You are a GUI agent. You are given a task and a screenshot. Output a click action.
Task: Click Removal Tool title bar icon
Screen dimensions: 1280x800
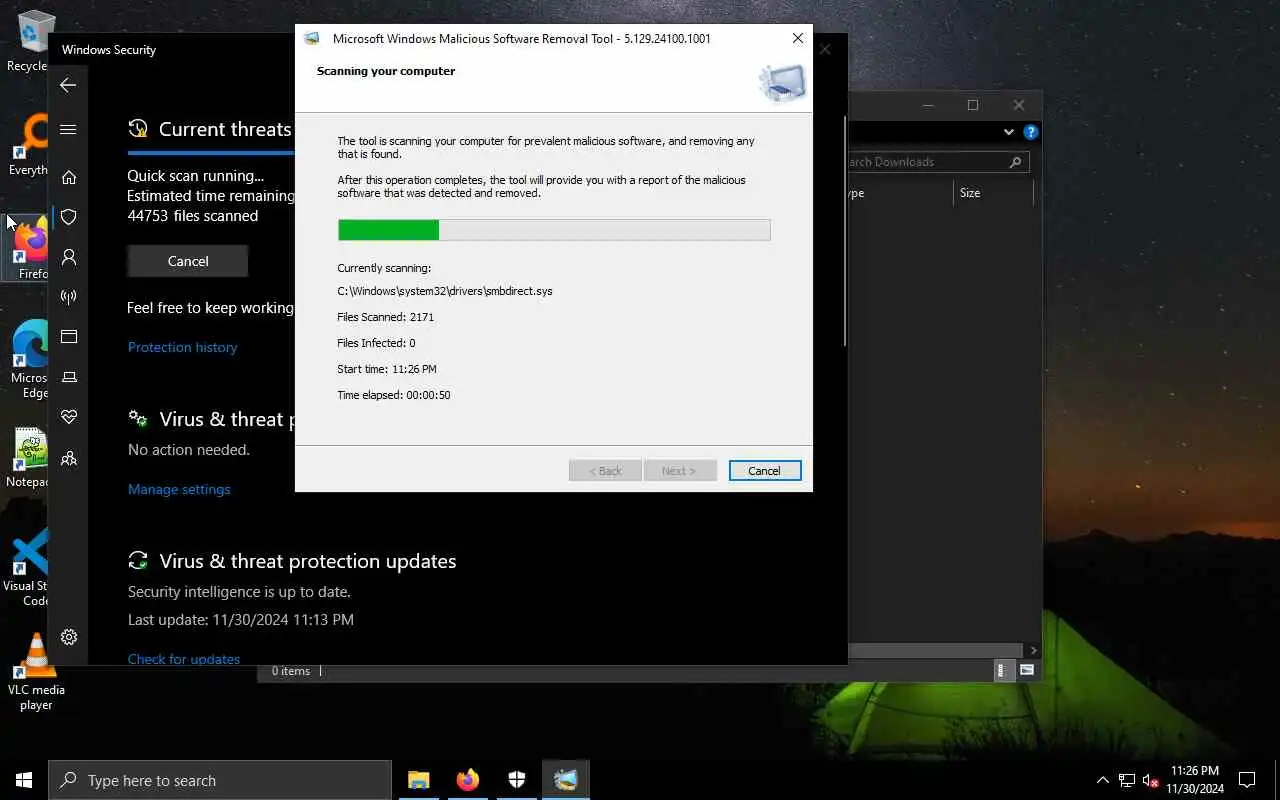312,38
